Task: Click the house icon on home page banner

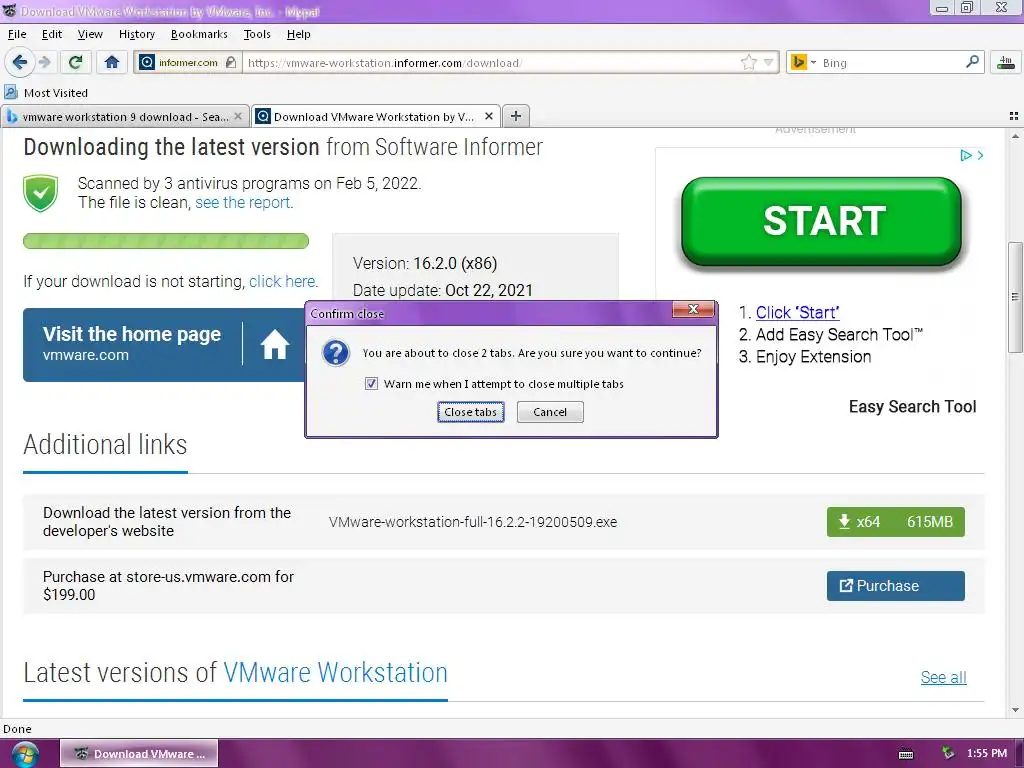Action: [274, 344]
